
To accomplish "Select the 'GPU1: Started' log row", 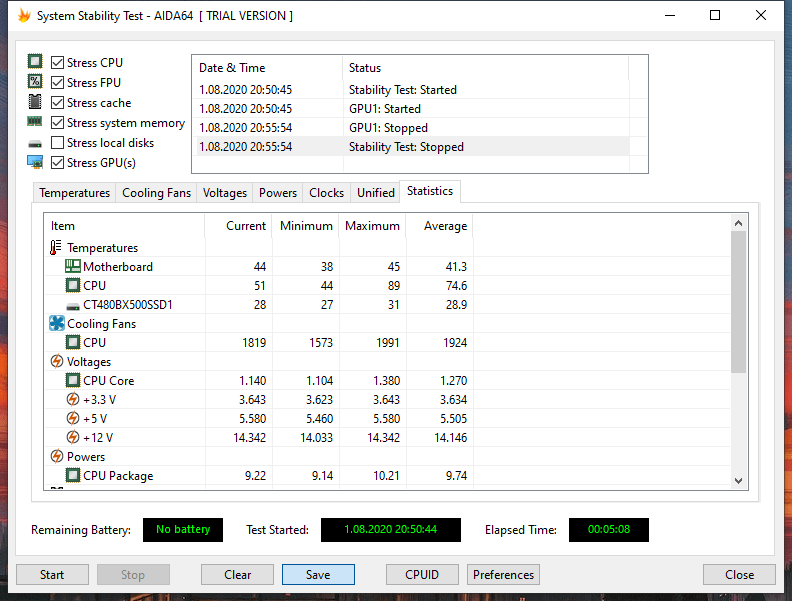I will (411, 109).
